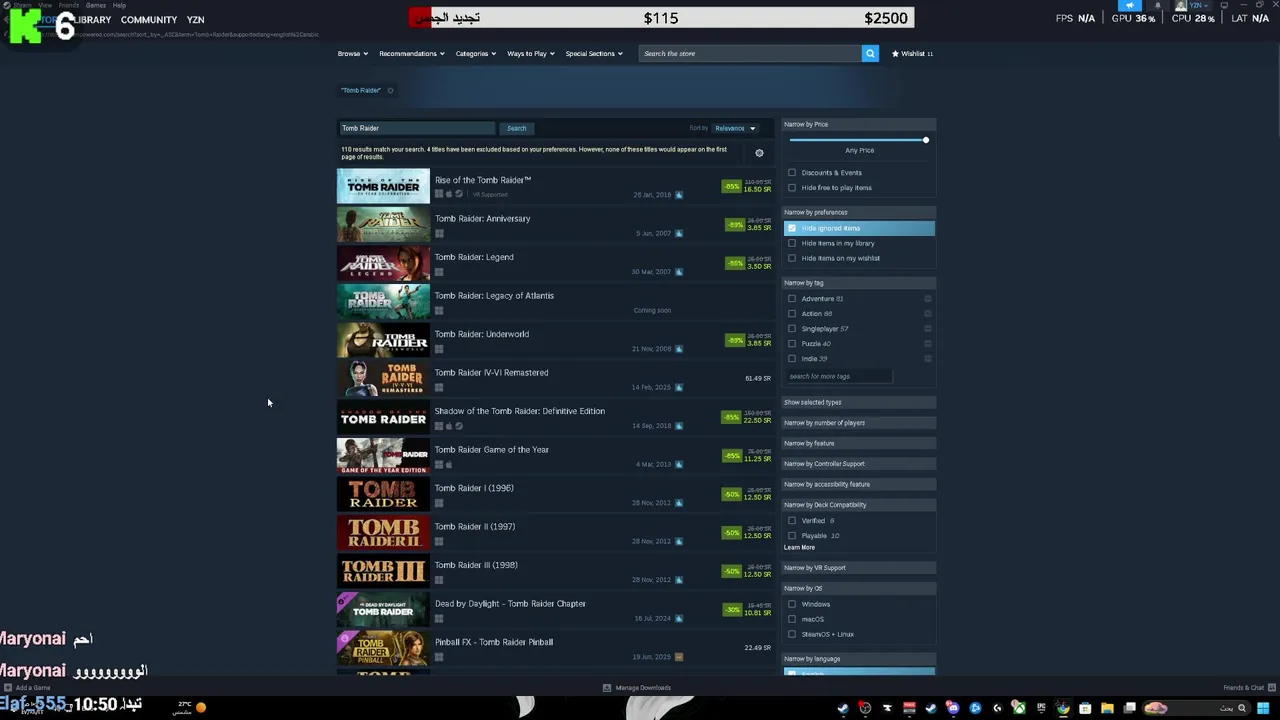Expand Show selected types section

859,402
